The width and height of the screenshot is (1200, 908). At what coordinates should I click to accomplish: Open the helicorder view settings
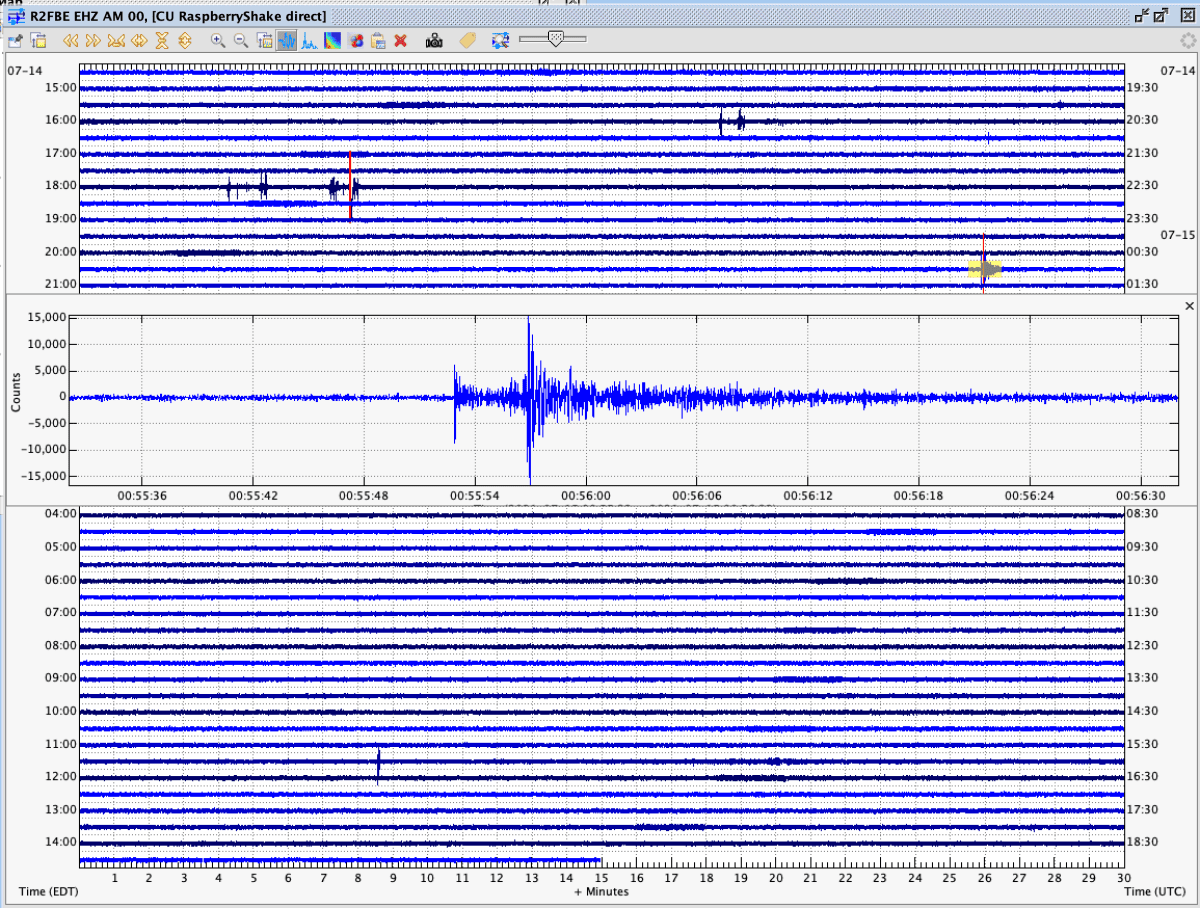pyautogui.click(x=37, y=40)
